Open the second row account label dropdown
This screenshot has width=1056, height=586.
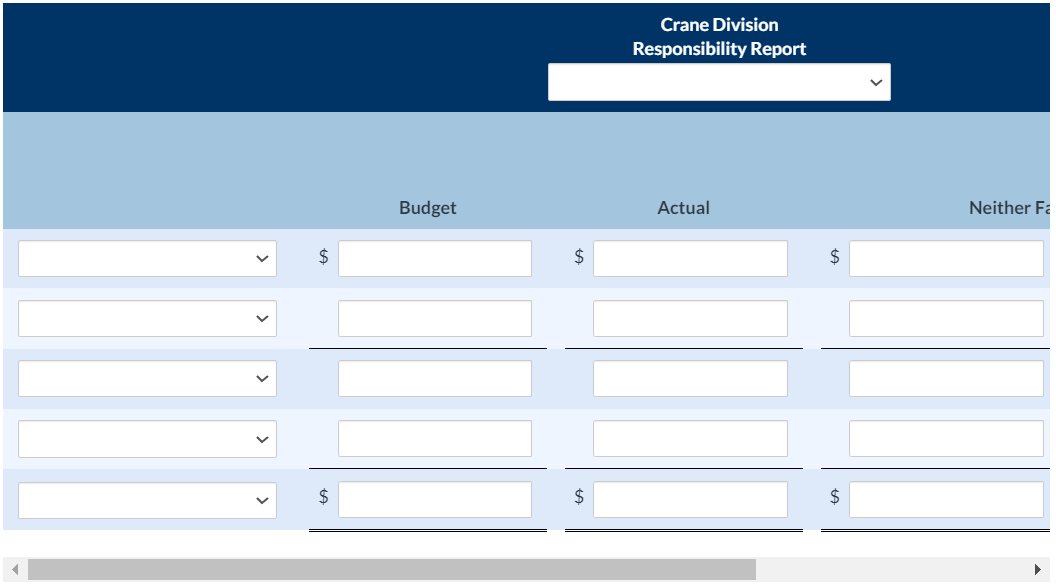click(146, 318)
